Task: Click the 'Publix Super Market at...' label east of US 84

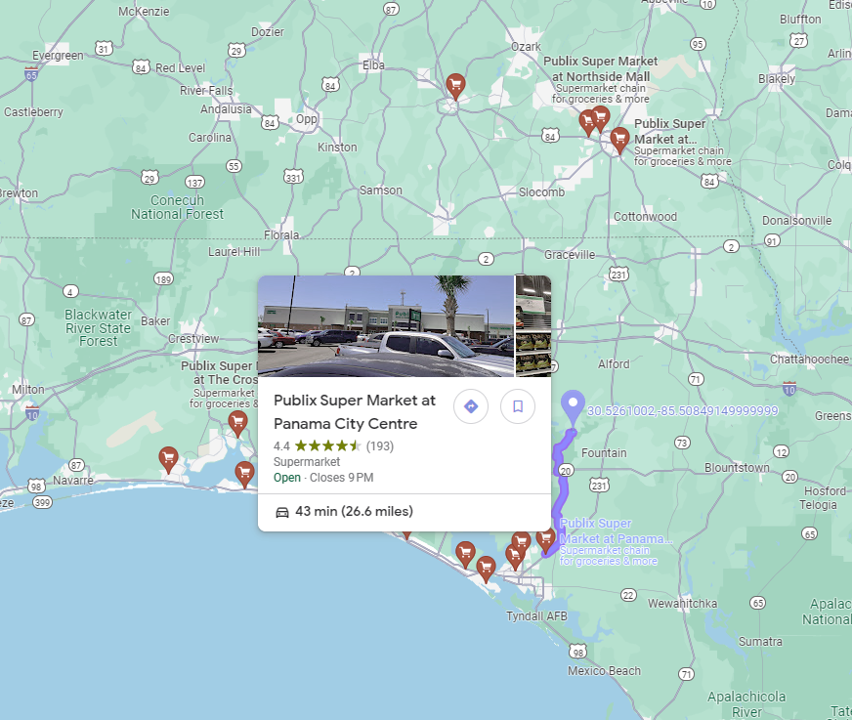Action: [x=670, y=131]
